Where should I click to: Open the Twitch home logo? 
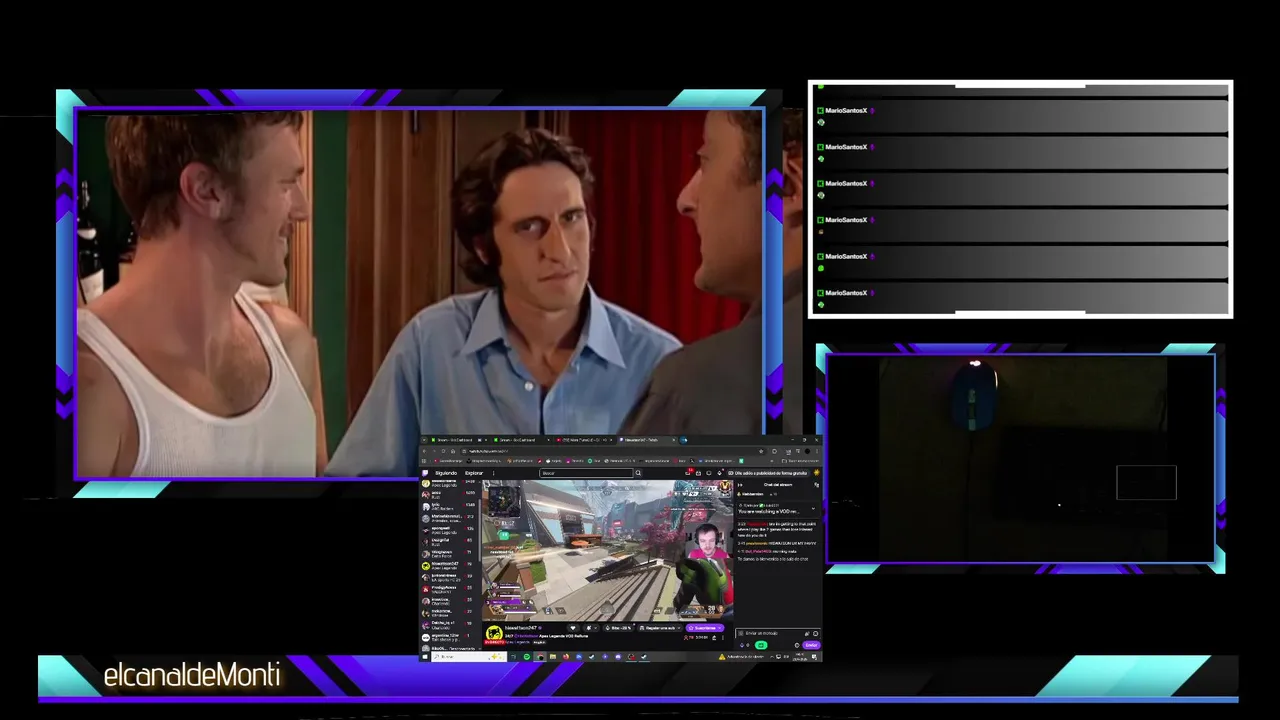(x=425, y=473)
